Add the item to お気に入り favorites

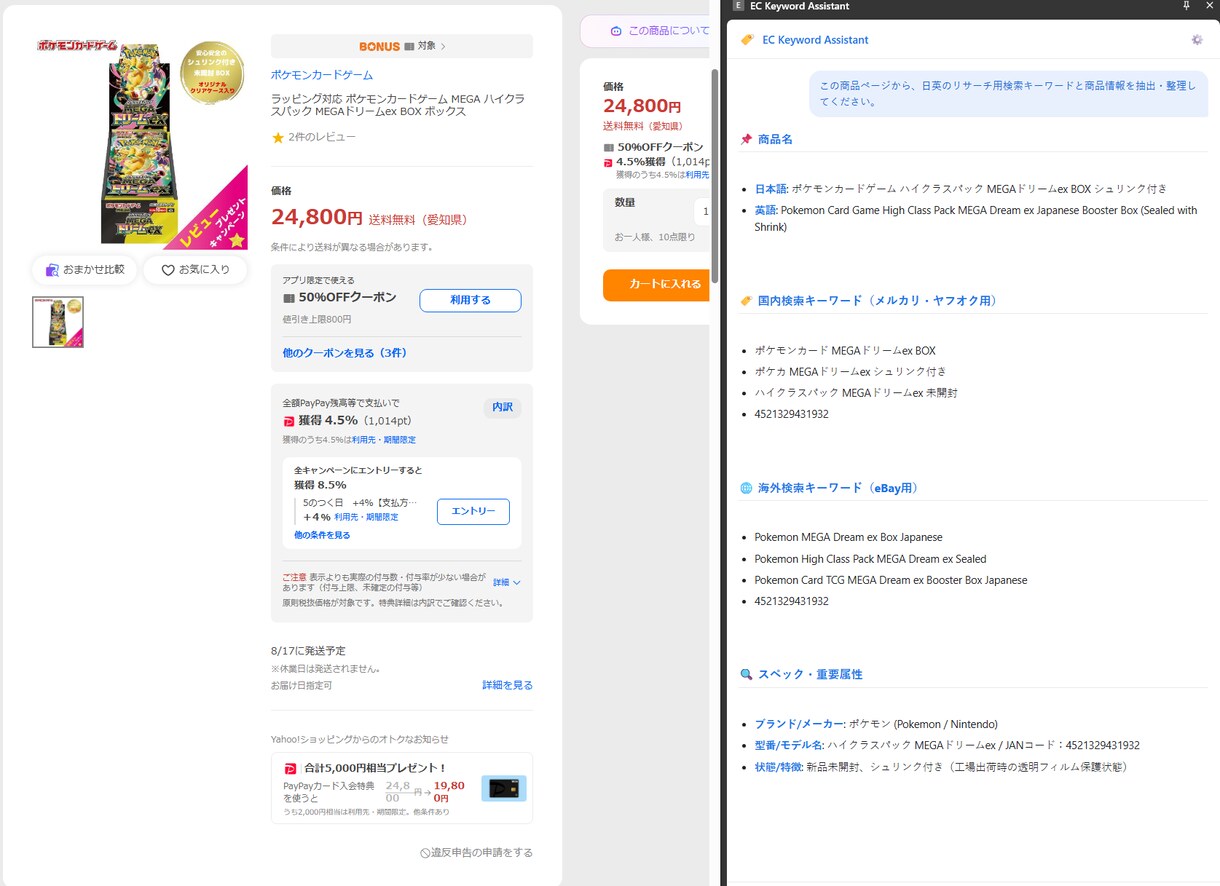pyautogui.click(x=195, y=269)
